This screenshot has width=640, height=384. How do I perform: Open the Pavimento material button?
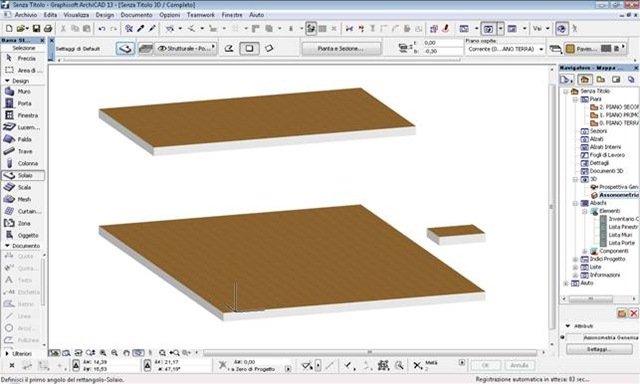tap(581, 49)
